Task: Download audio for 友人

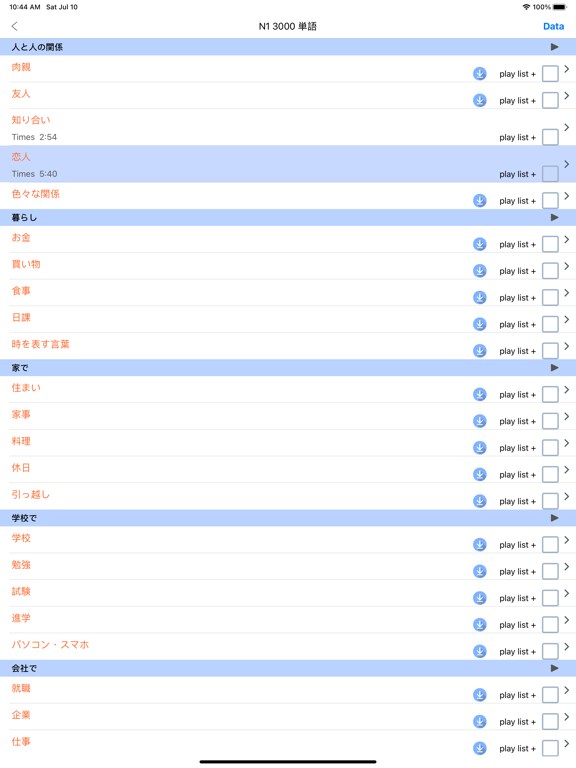Action: pyautogui.click(x=480, y=100)
